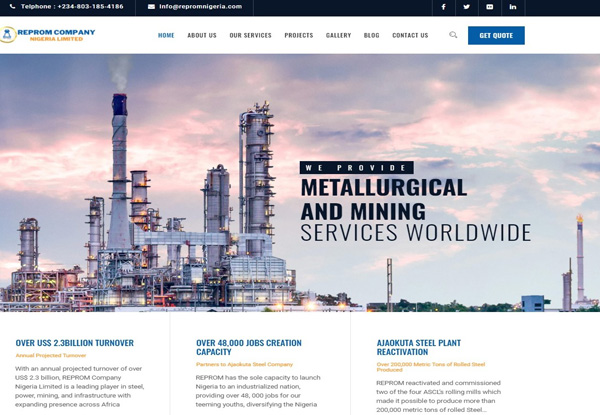Navigate to Projects page

[299, 35]
